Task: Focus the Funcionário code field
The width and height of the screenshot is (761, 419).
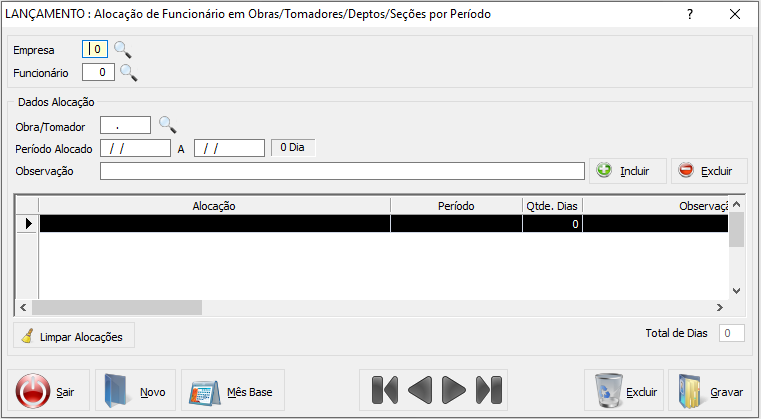Action: coord(99,72)
